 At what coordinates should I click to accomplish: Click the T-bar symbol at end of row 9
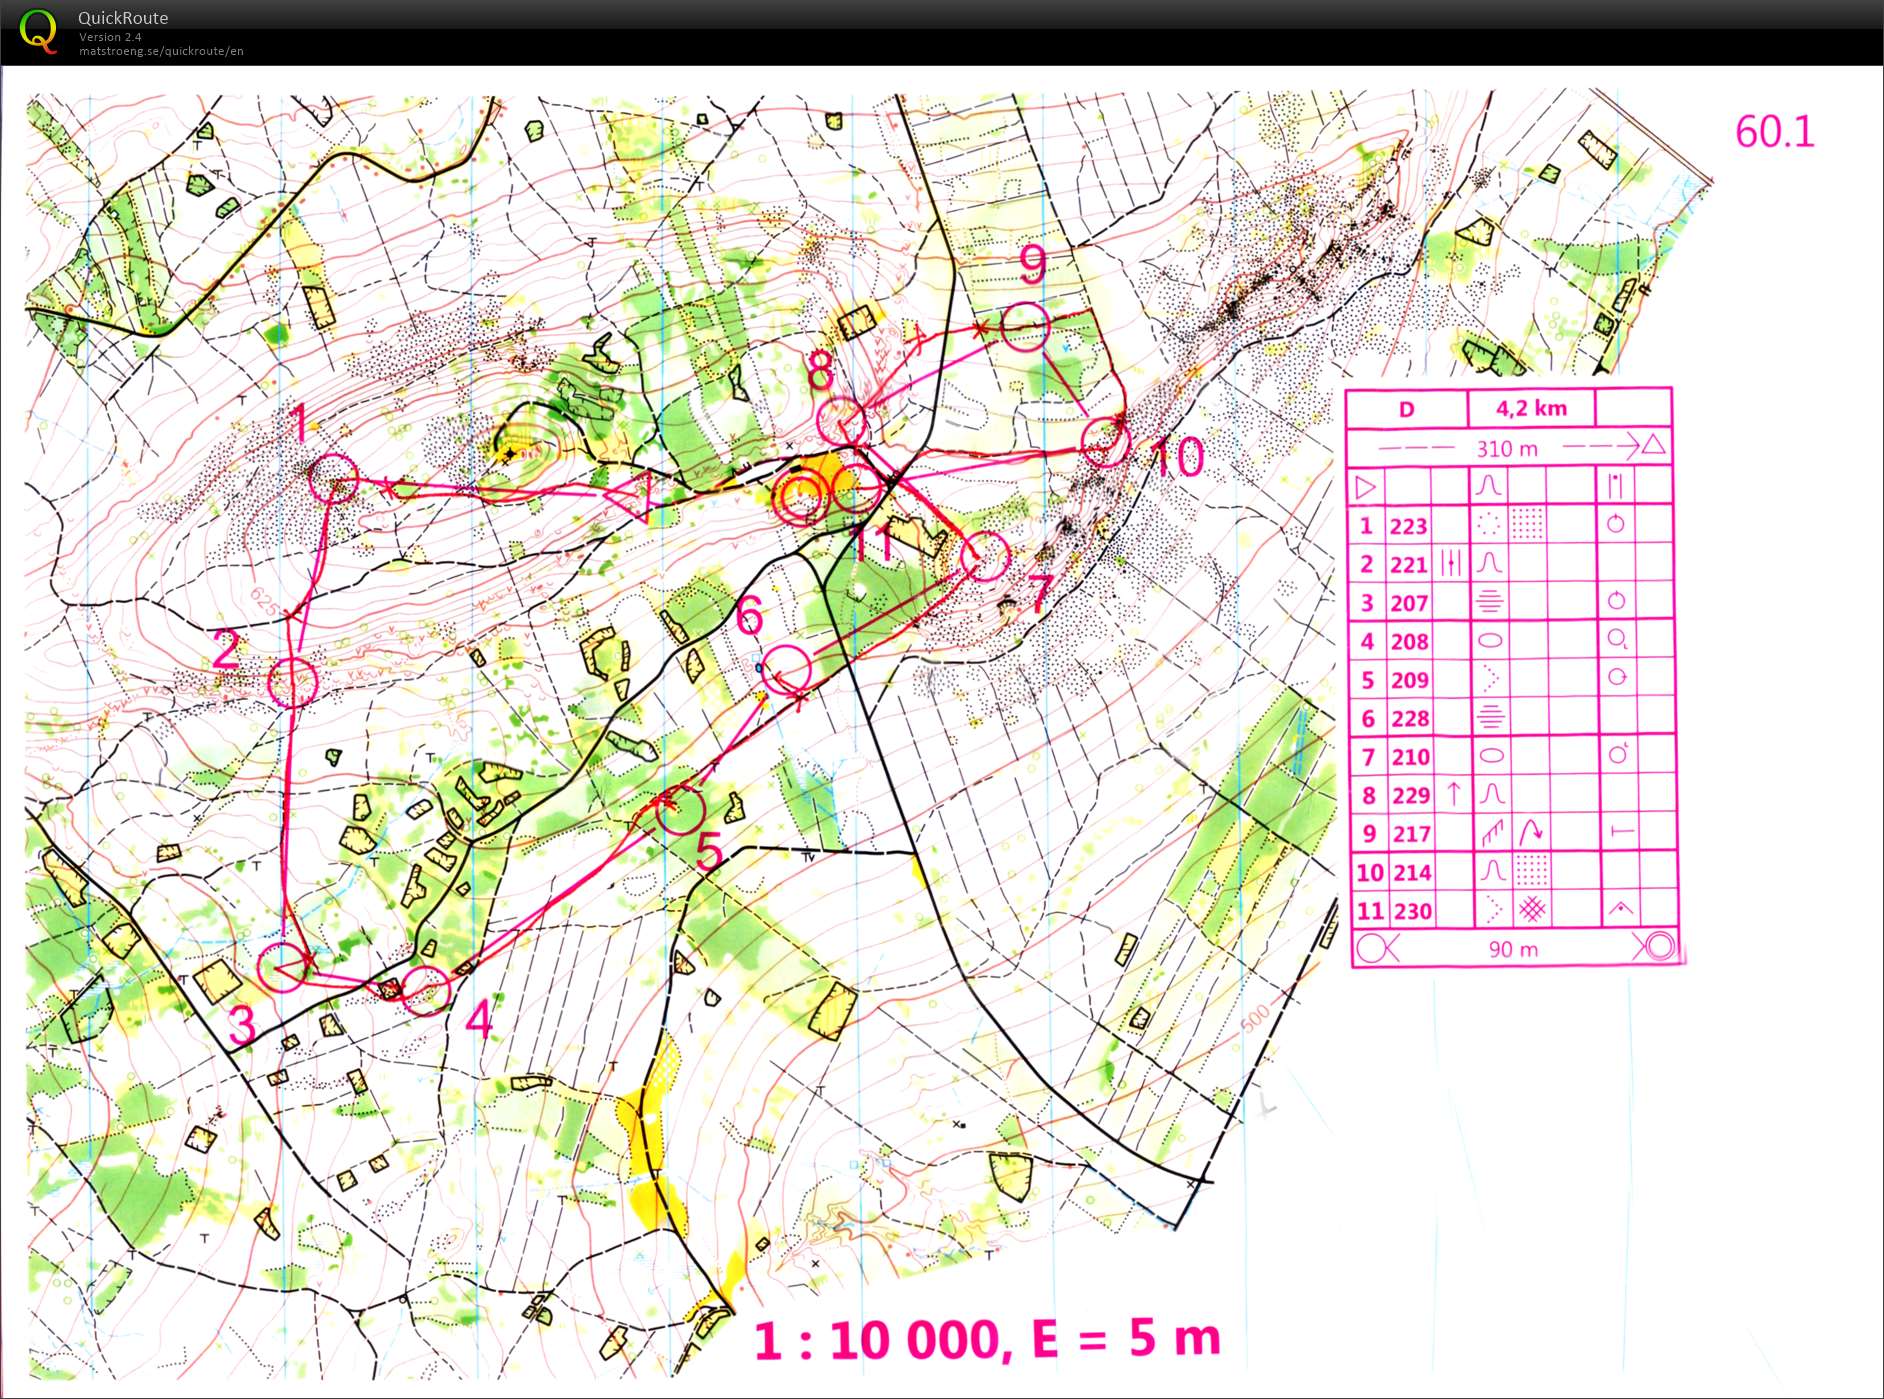pyautogui.click(x=1621, y=831)
